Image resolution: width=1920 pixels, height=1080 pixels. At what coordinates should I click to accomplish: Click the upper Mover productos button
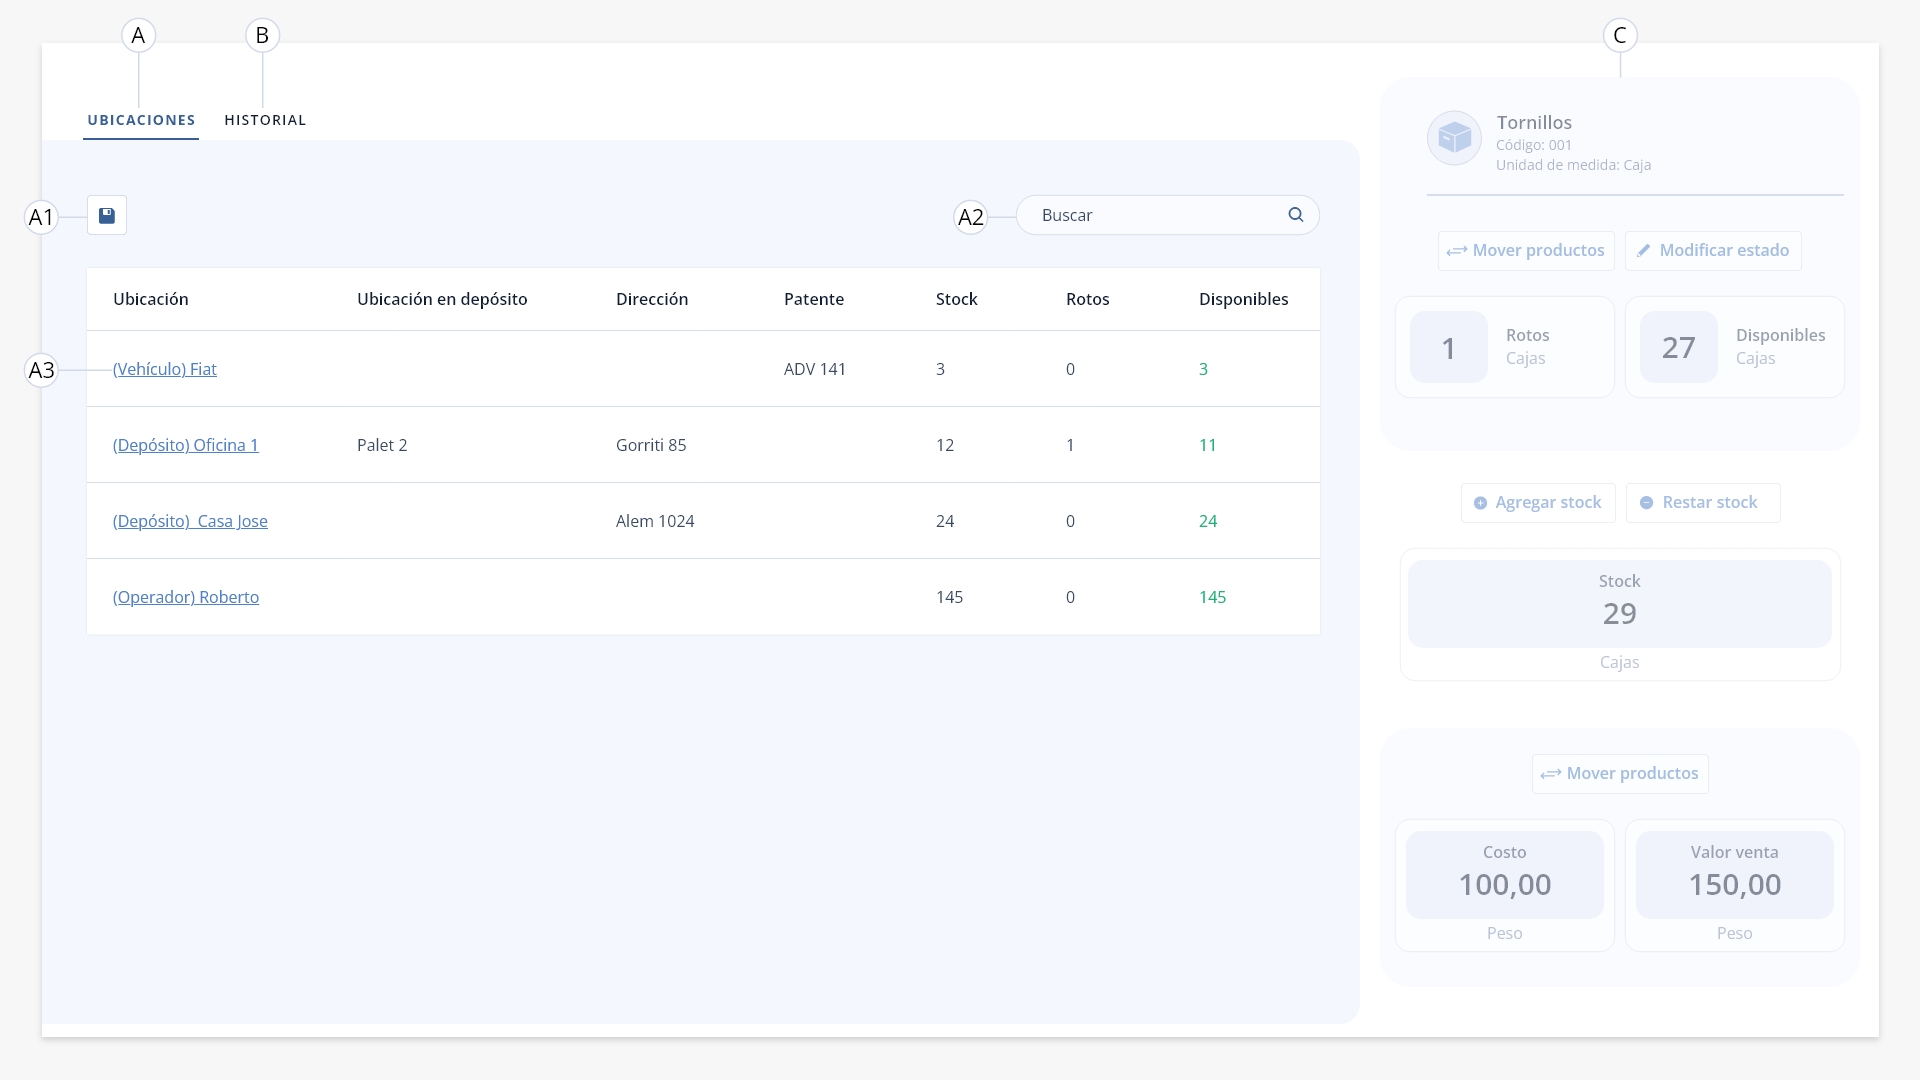click(x=1526, y=251)
